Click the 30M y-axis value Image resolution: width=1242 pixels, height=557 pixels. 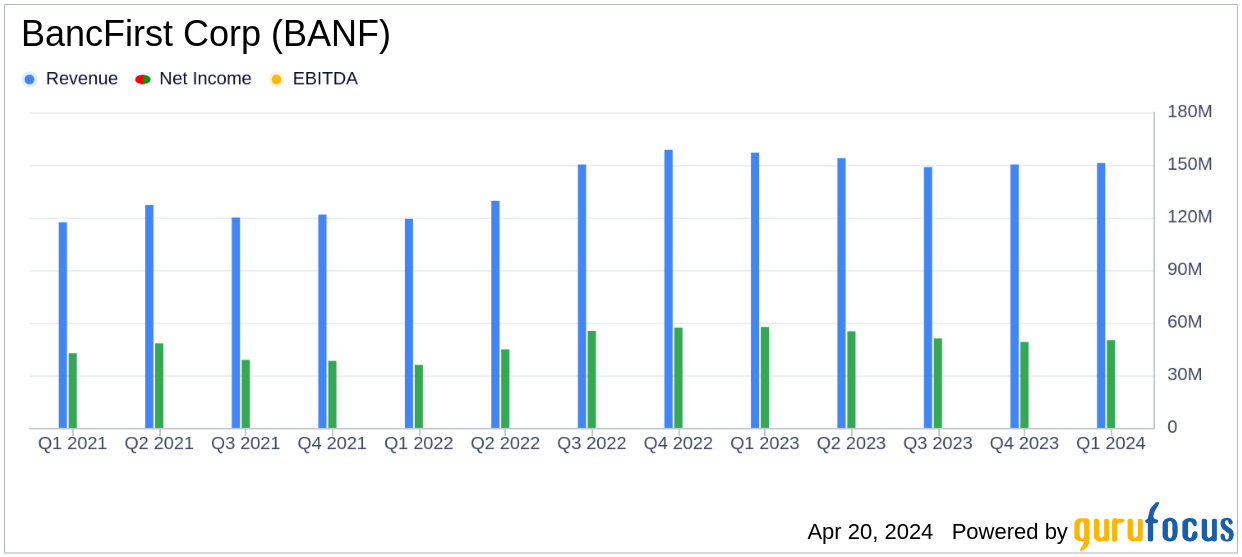(x=1185, y=375)
